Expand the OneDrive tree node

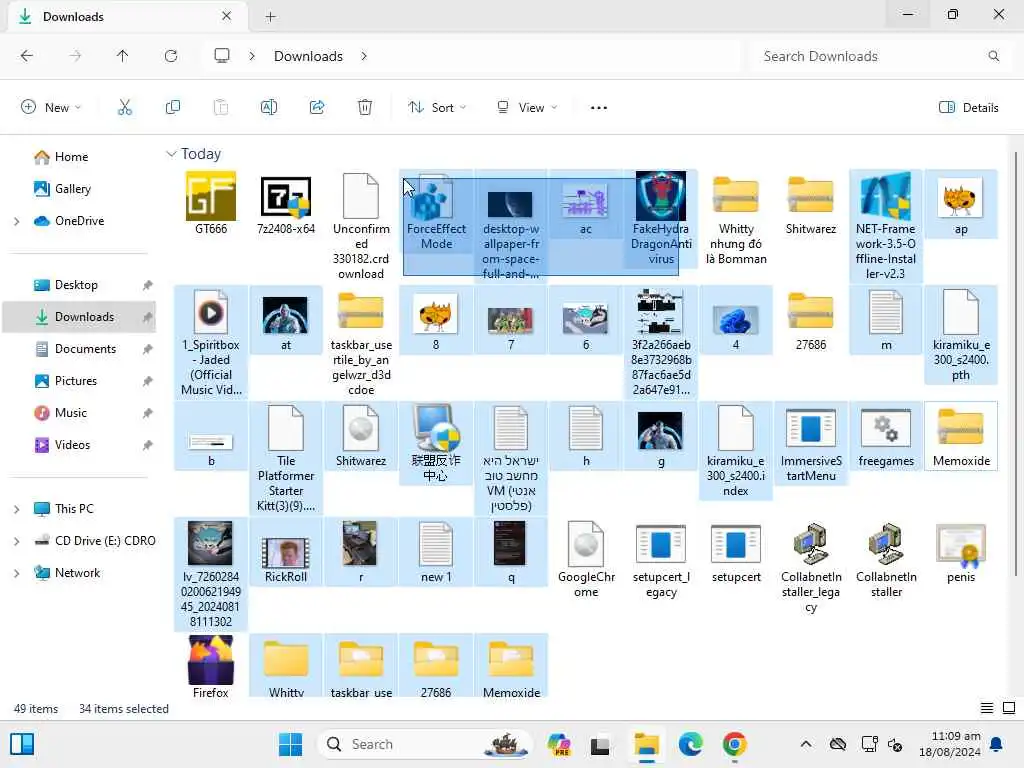tap(16, 221)
